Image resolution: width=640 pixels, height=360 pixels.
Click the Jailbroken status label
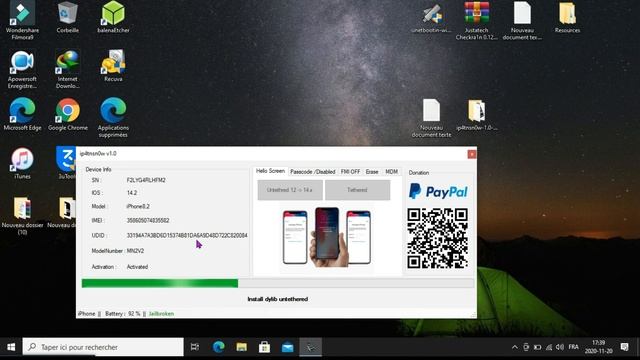tap(161, 314)
